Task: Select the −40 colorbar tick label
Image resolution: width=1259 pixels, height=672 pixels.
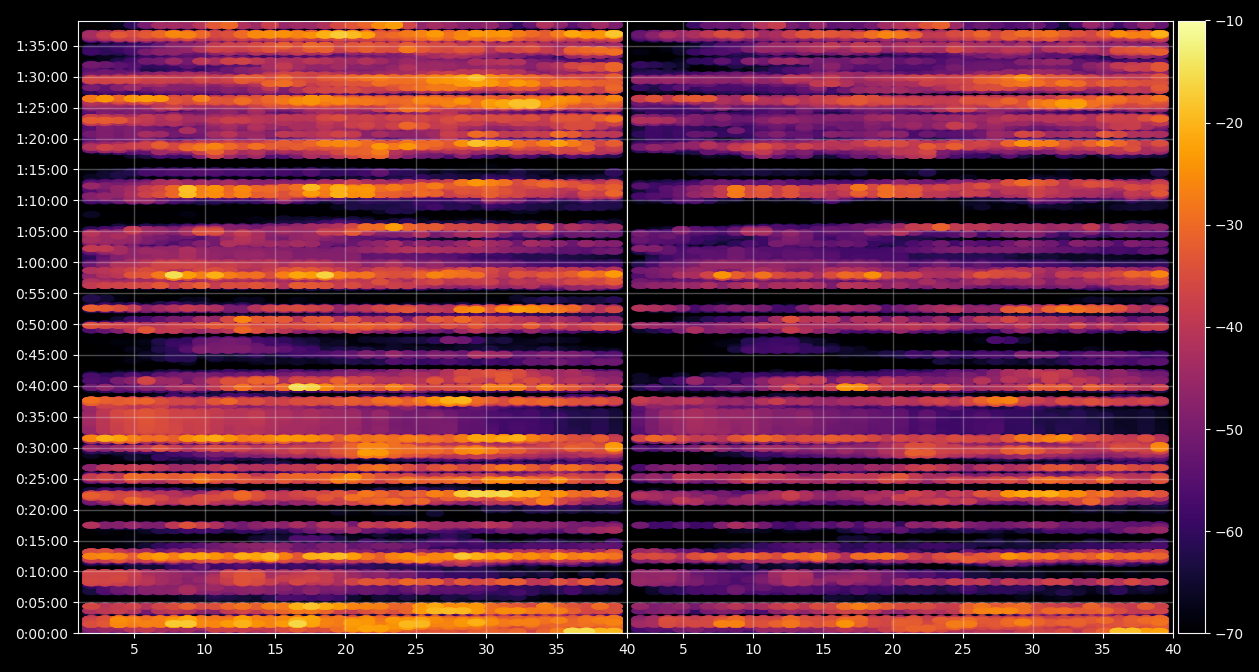Action: [1230, 327]
